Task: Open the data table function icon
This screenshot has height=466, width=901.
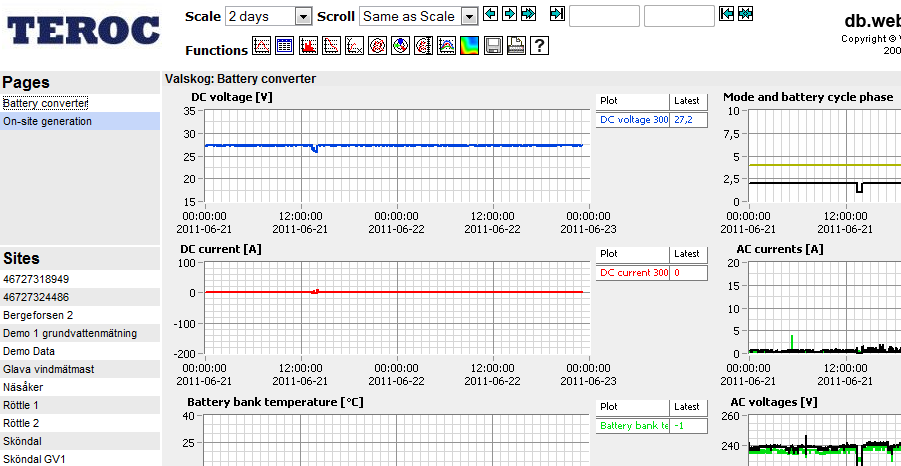Action: click(285, 45)
